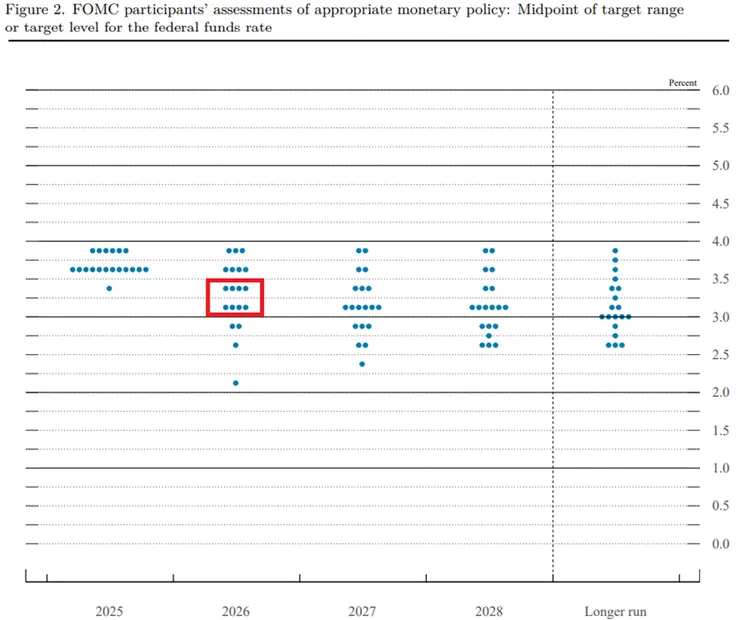This screenshot has width=740, height=620.
Task: Click the single 2026 dot near 2.6 percent
Action: tap(235, 345)
